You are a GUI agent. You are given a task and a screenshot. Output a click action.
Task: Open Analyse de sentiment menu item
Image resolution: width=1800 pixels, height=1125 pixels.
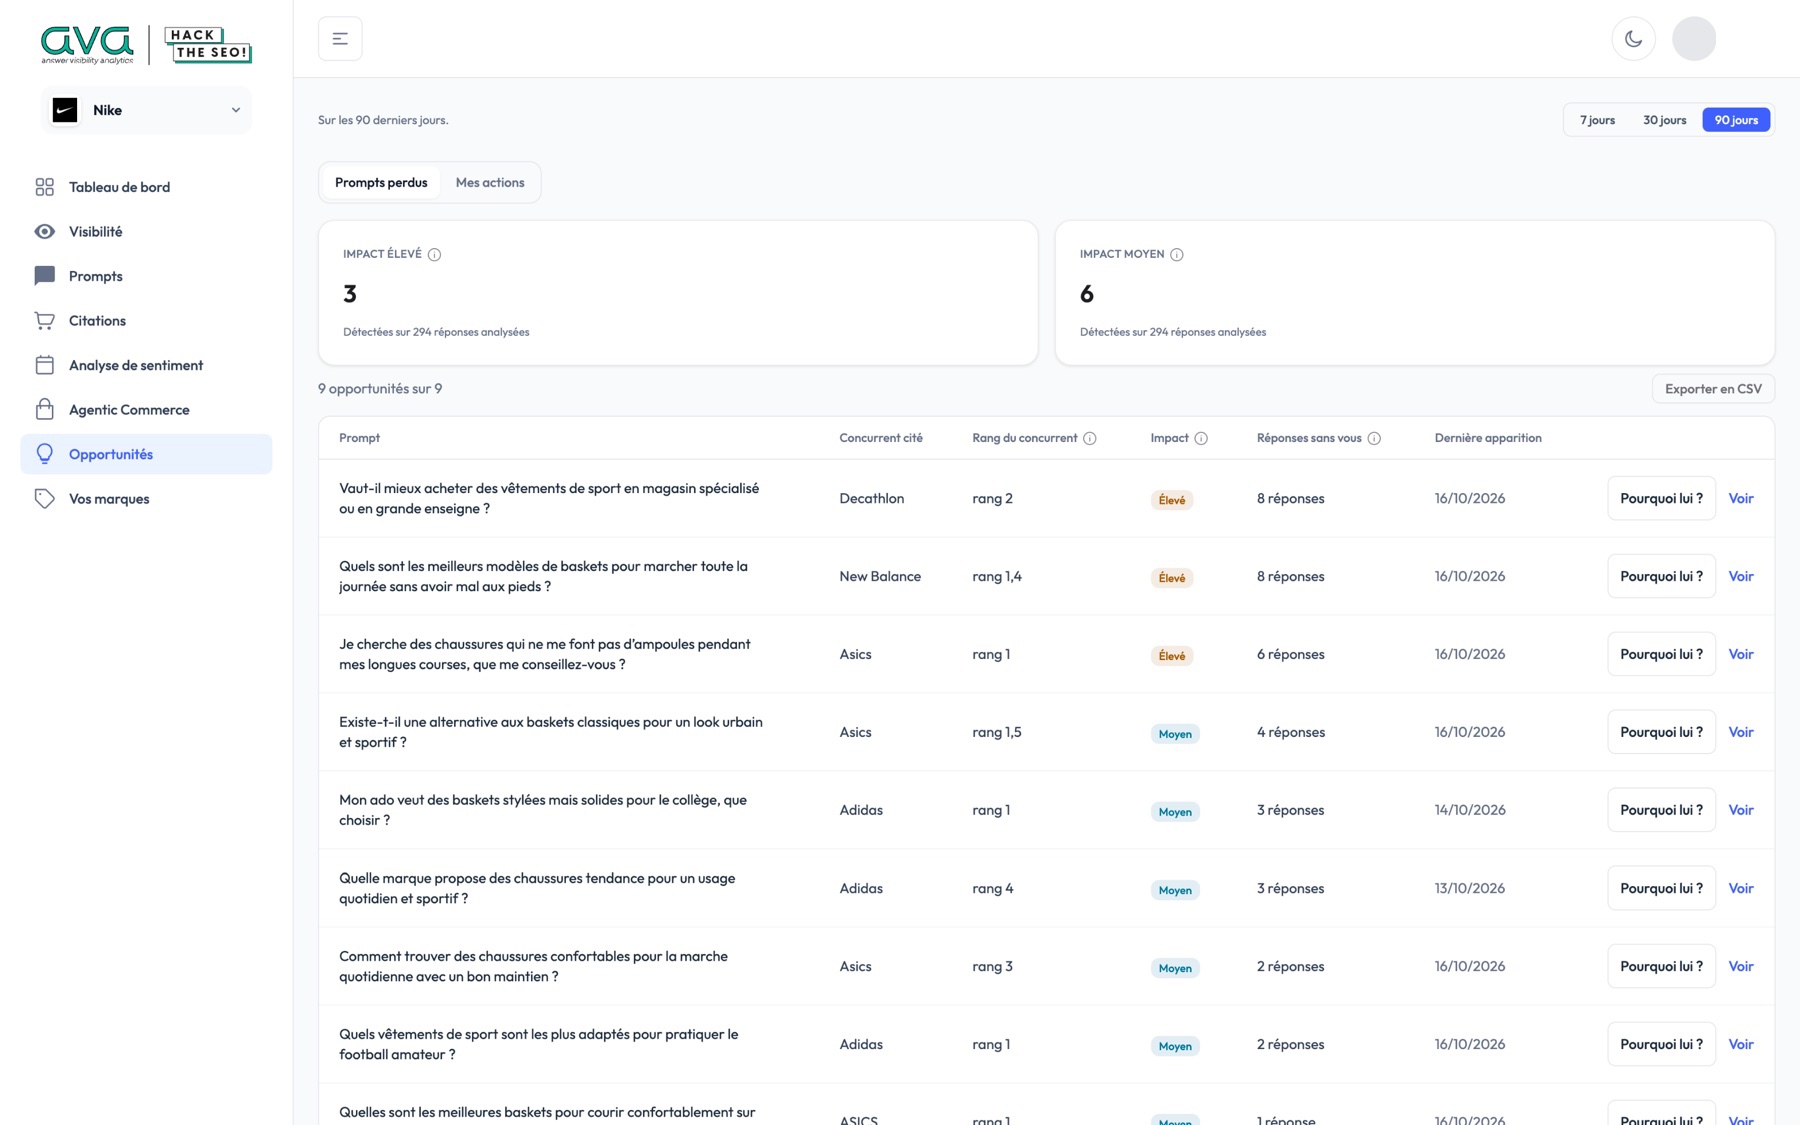146,365
